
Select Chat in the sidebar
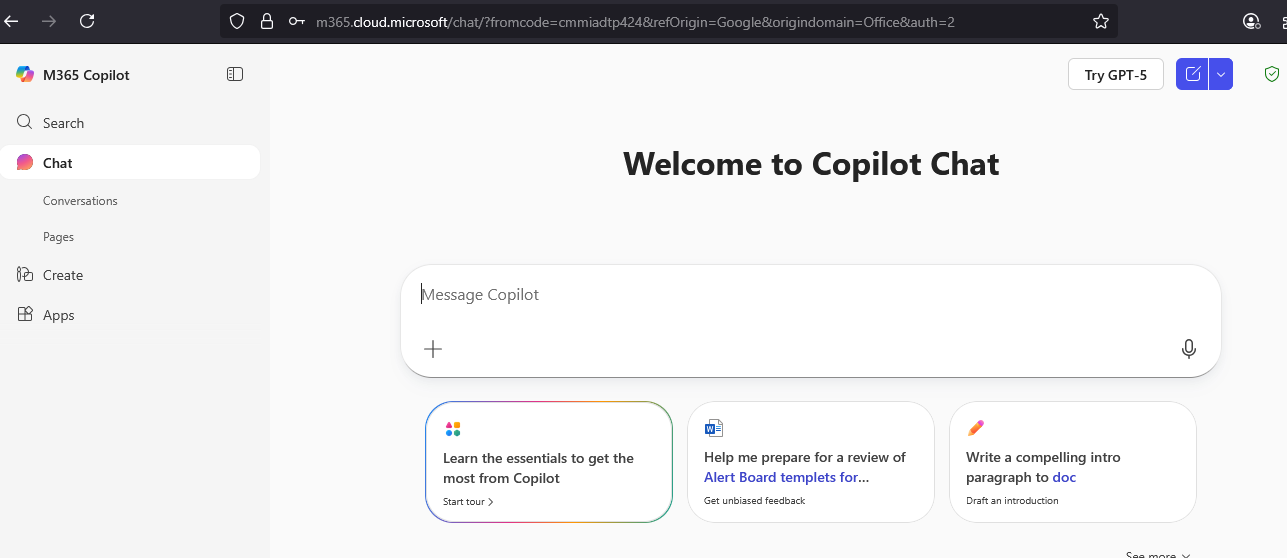[130, 163]
